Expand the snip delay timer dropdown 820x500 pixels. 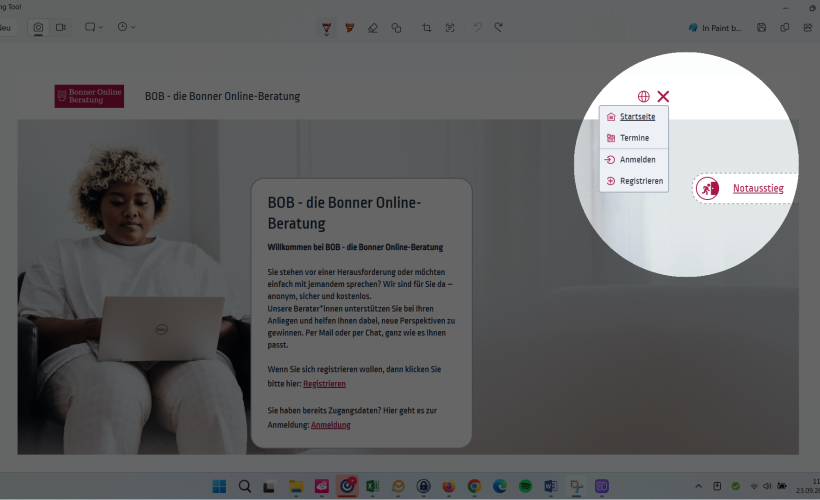[x=126, y=27]
